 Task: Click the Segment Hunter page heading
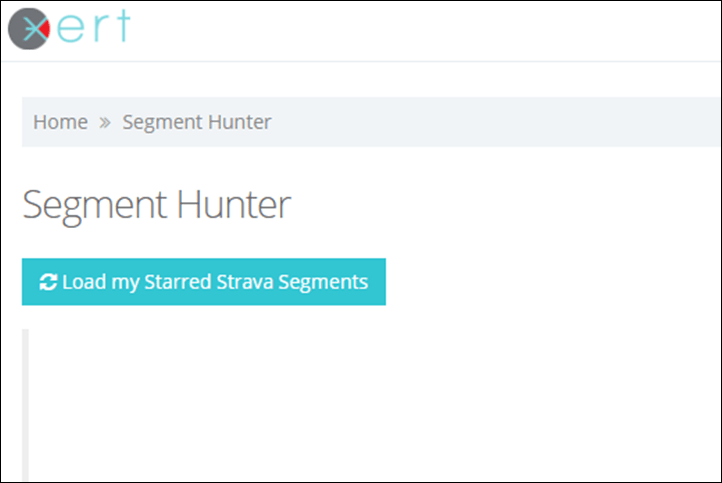point(157,206)
